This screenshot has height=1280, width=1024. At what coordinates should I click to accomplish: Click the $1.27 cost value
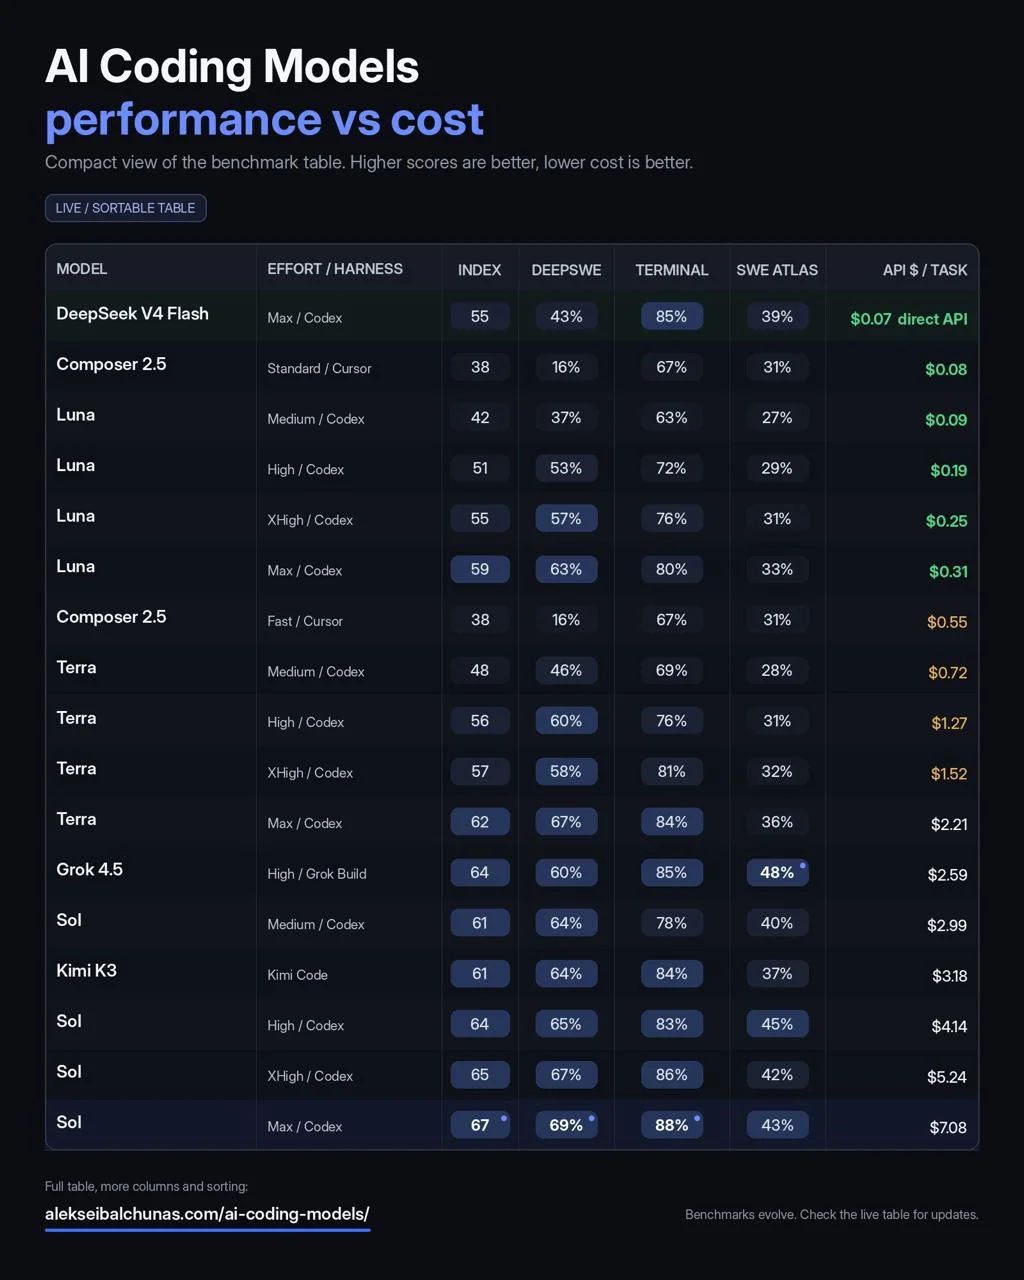coord(949,723)
